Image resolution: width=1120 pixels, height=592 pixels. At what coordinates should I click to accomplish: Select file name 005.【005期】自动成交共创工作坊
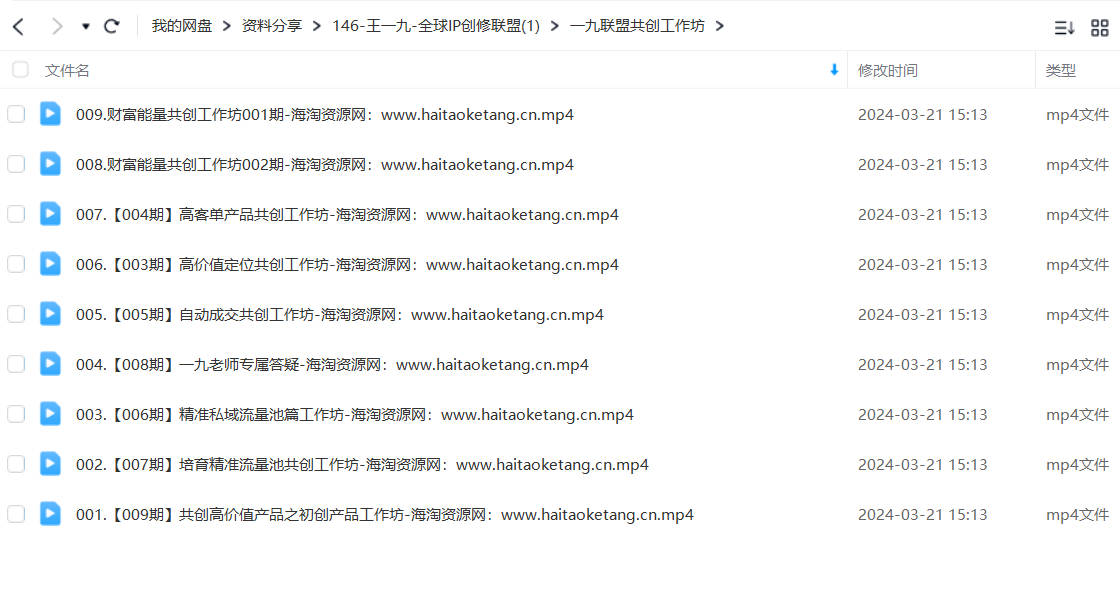click(x=340, y=315)
